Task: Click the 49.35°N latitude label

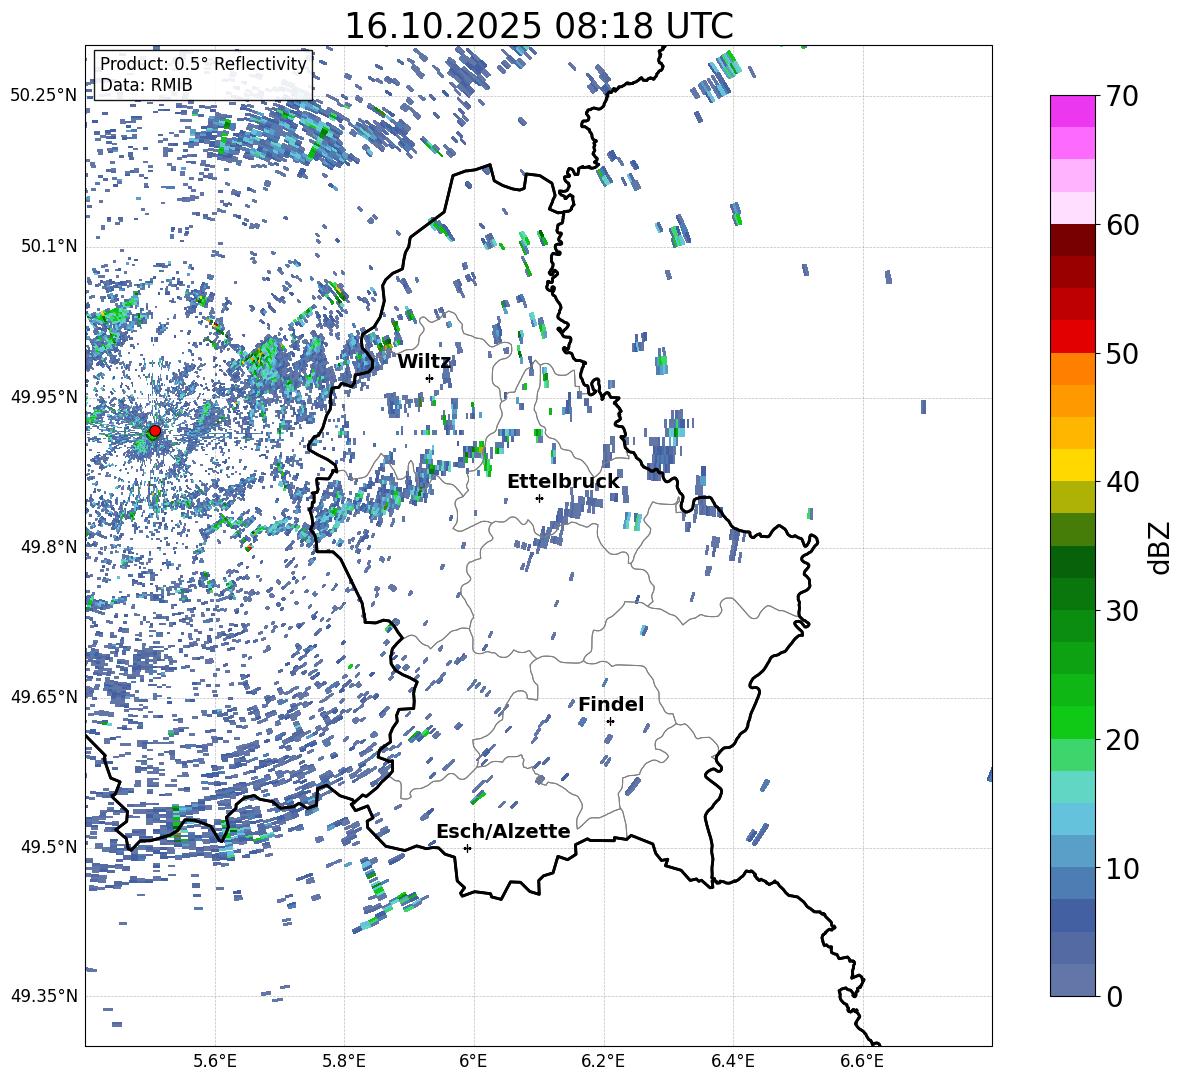Action: [x=44, y=996]
